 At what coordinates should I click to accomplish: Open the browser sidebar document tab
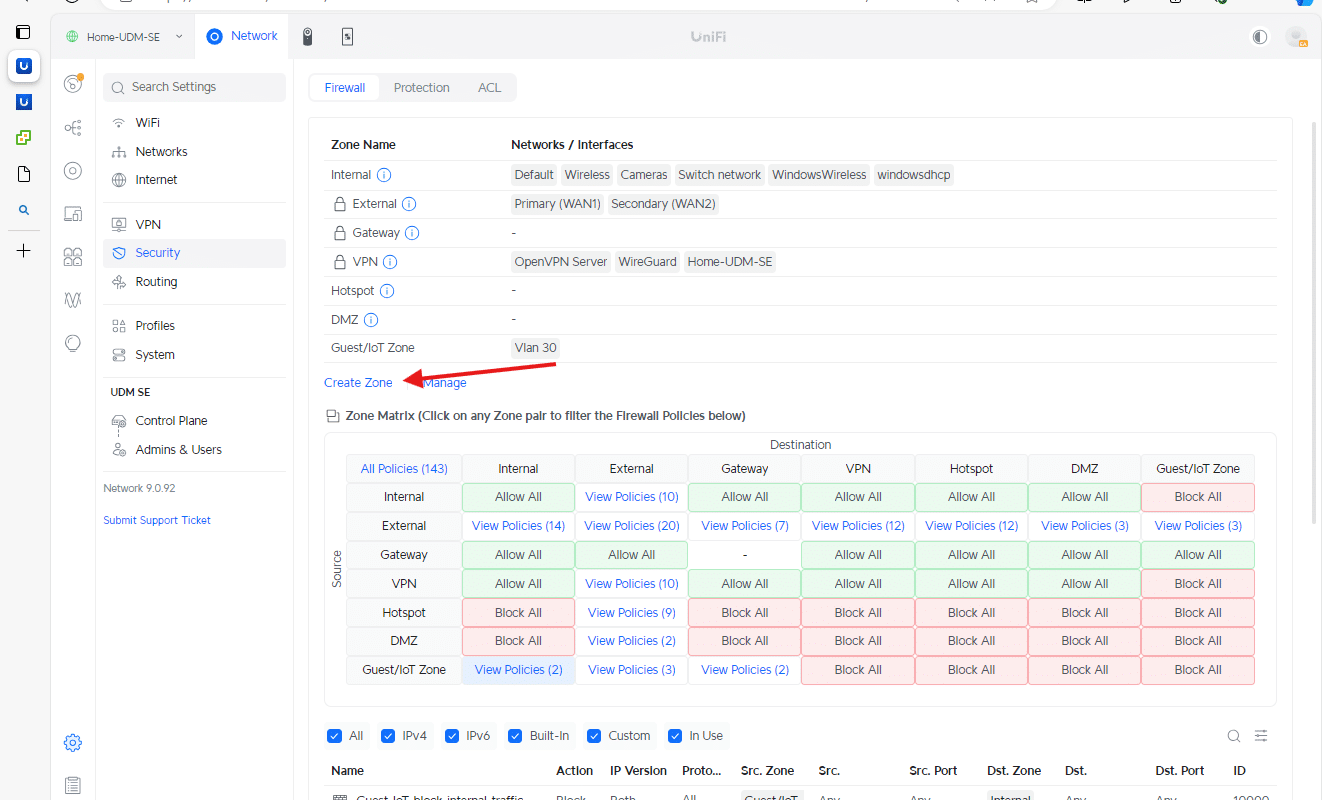[24, 174]
